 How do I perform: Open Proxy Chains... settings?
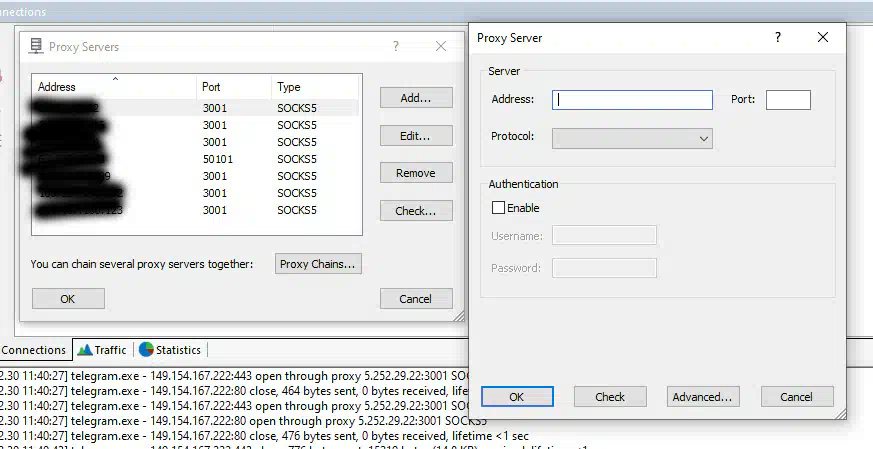(x=318, y=264)
